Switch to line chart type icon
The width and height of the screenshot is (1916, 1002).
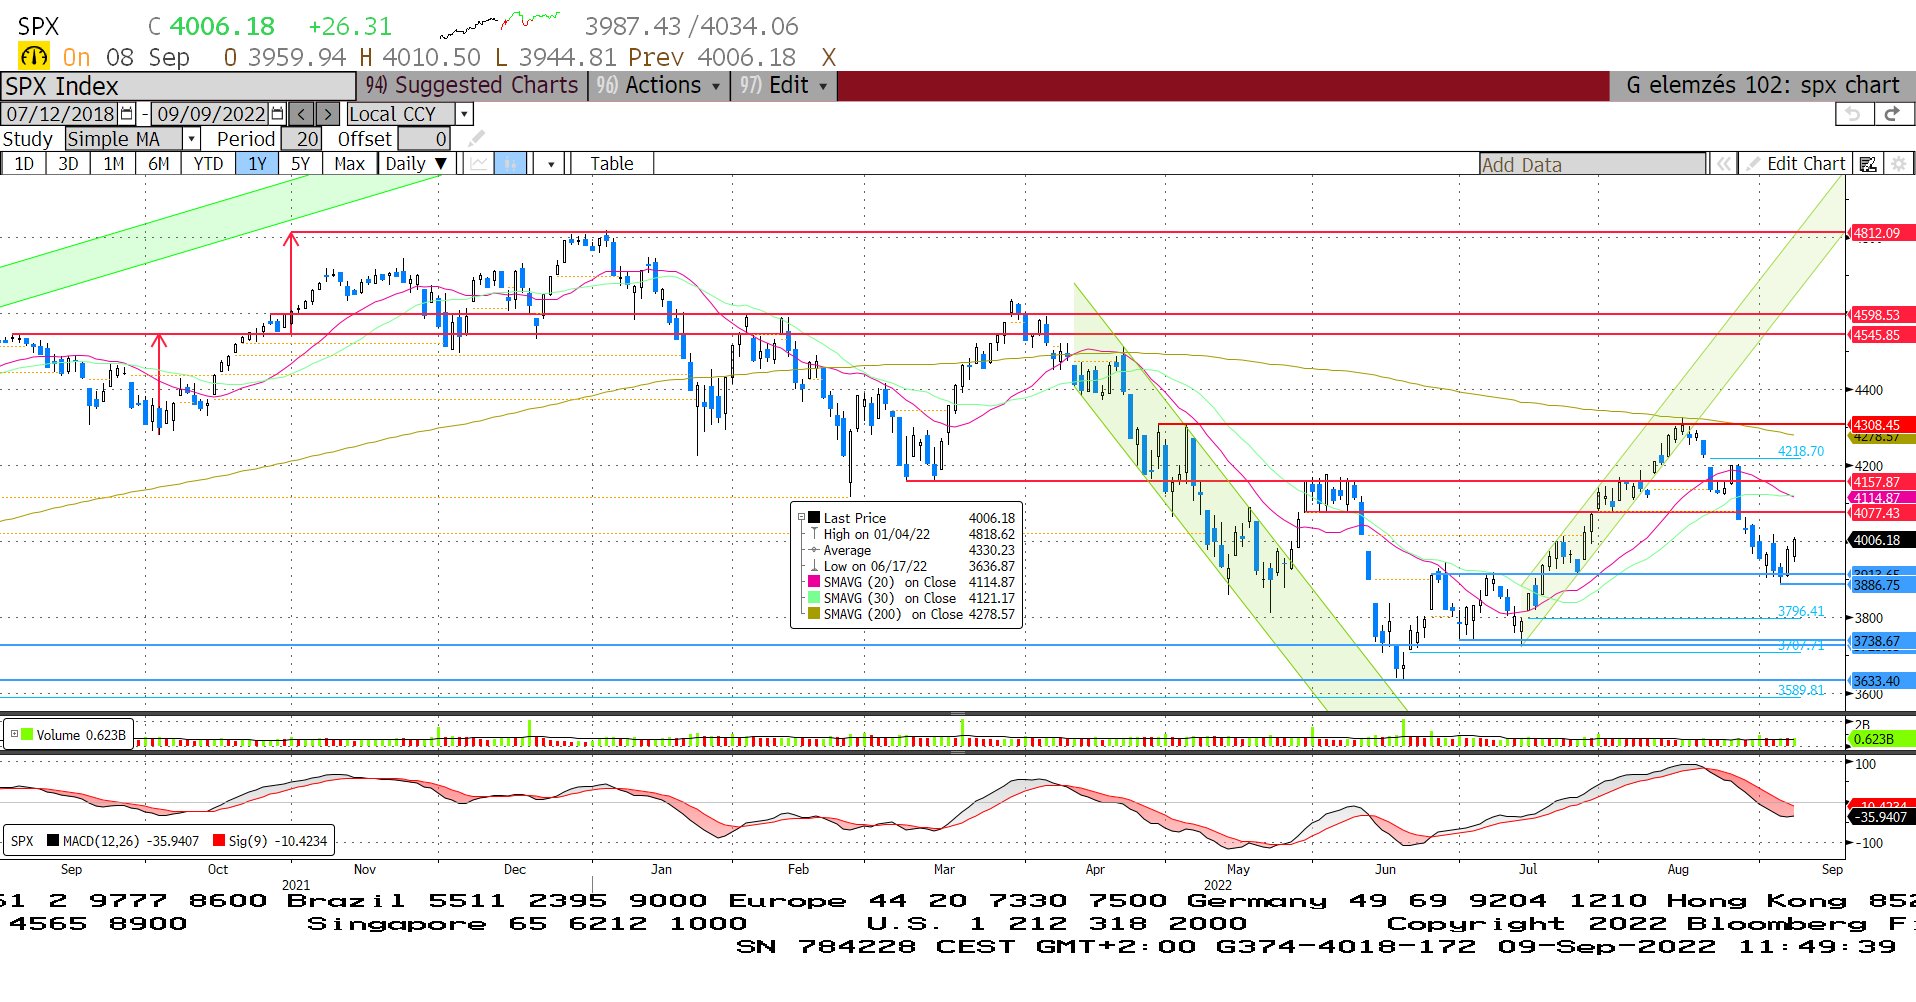coord(479,164)
